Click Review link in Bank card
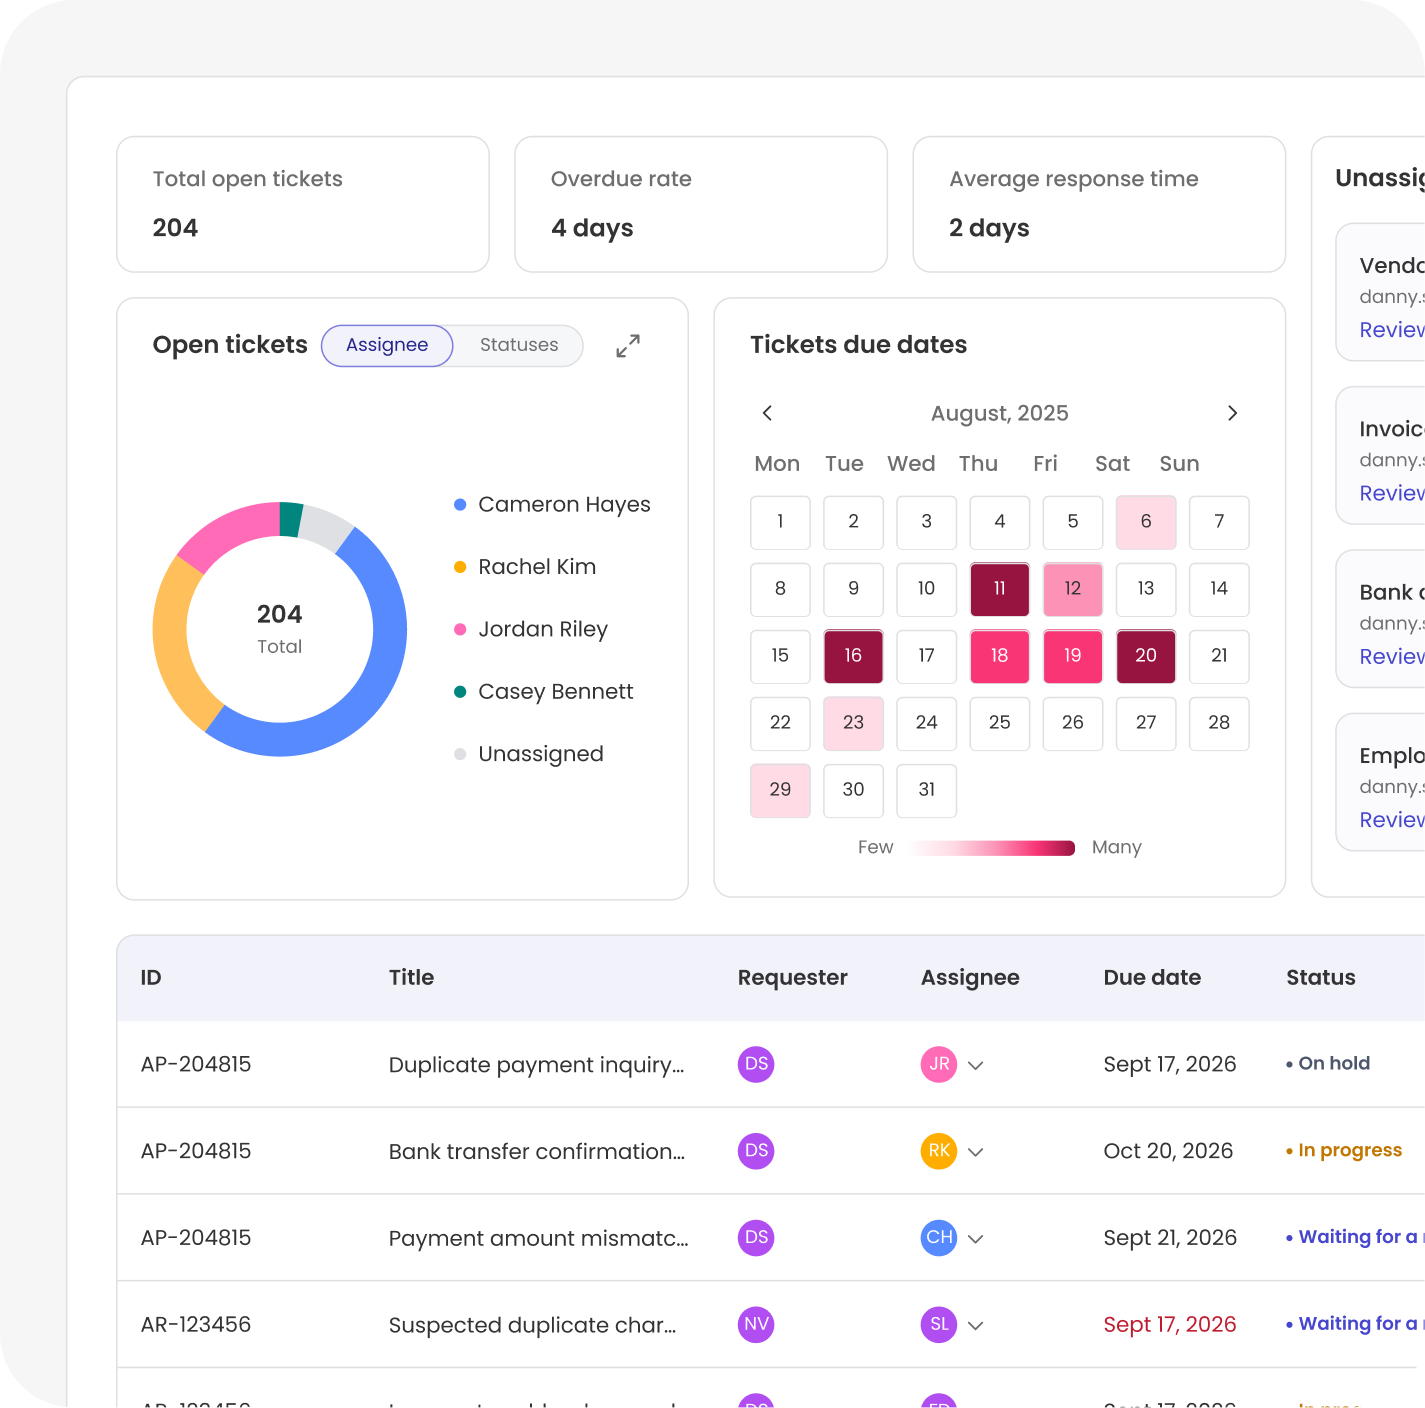The height and width of the screenshot is (1408, 1425). [x=1392, y=656]
